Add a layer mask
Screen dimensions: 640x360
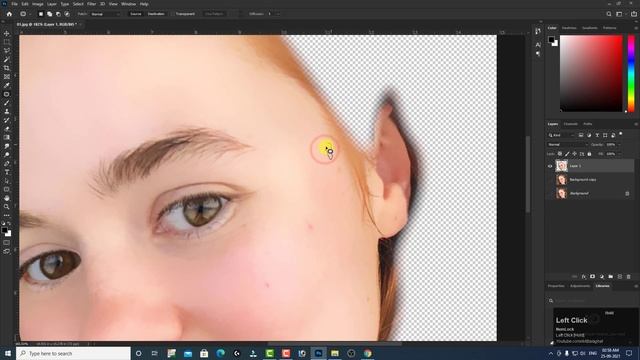593,277
